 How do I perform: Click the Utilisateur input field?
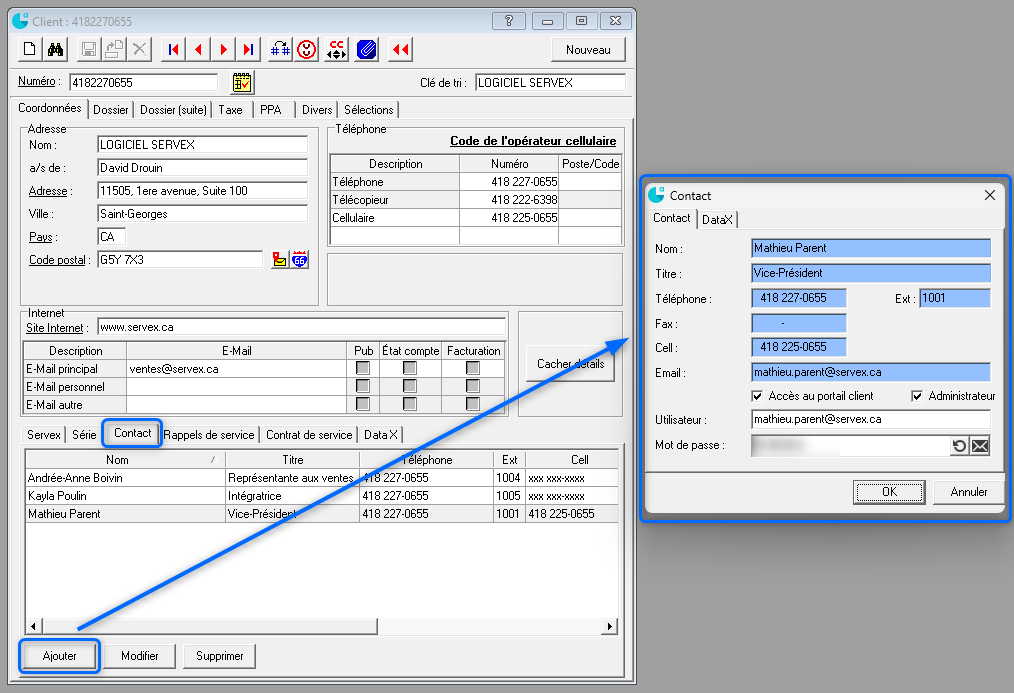(870, 420)
